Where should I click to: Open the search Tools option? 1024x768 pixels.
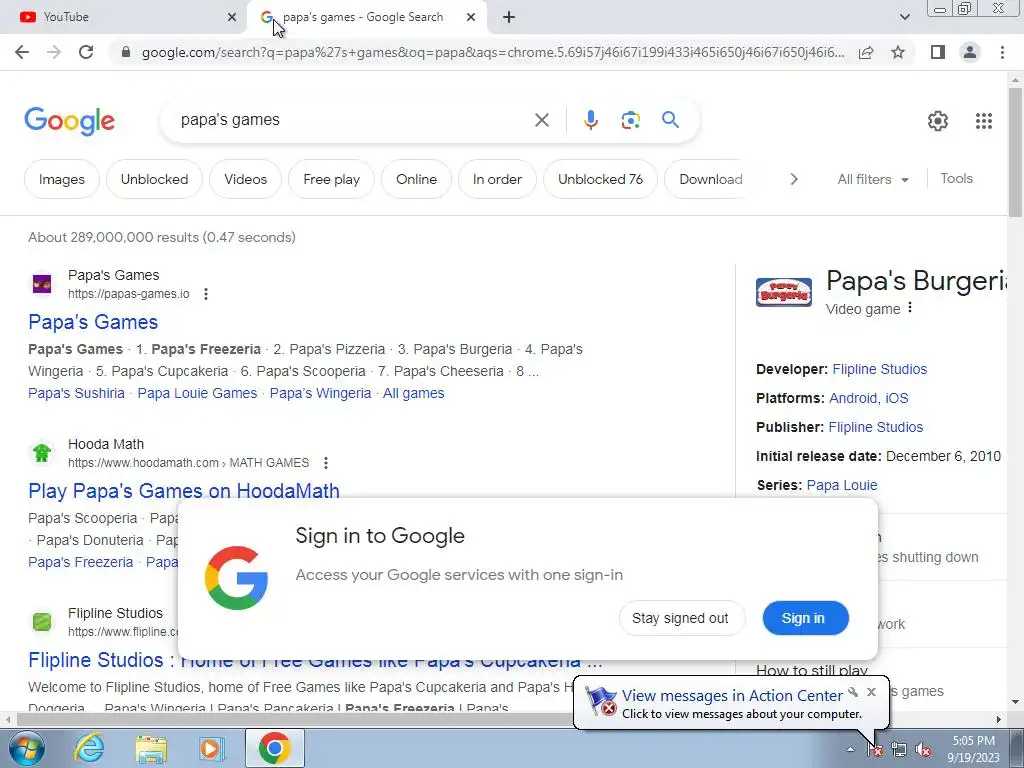(956, 178)
